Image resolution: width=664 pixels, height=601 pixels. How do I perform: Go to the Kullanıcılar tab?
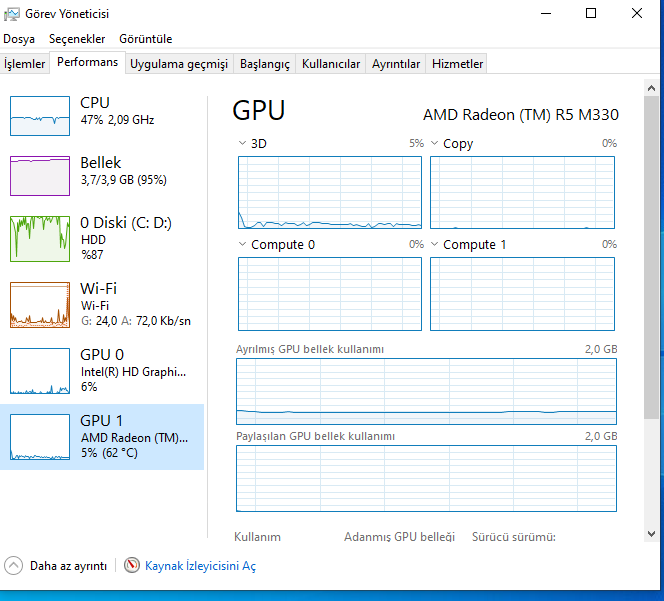(331, 64)
